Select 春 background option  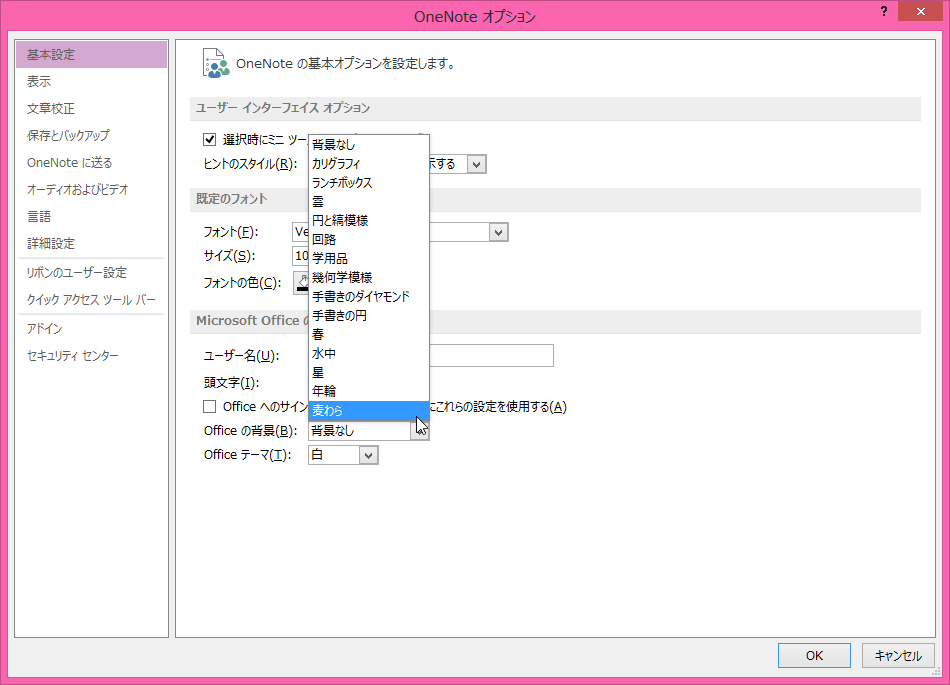pos(369,334)
